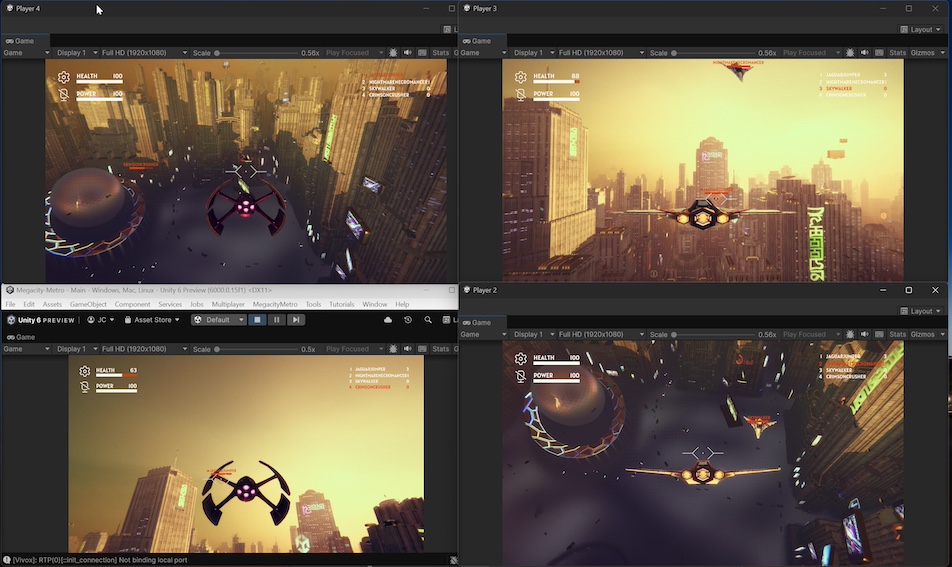The width and height of the screenshot is (952, 567).
Task: Click the Step frame button
Action: pos(295,320)
